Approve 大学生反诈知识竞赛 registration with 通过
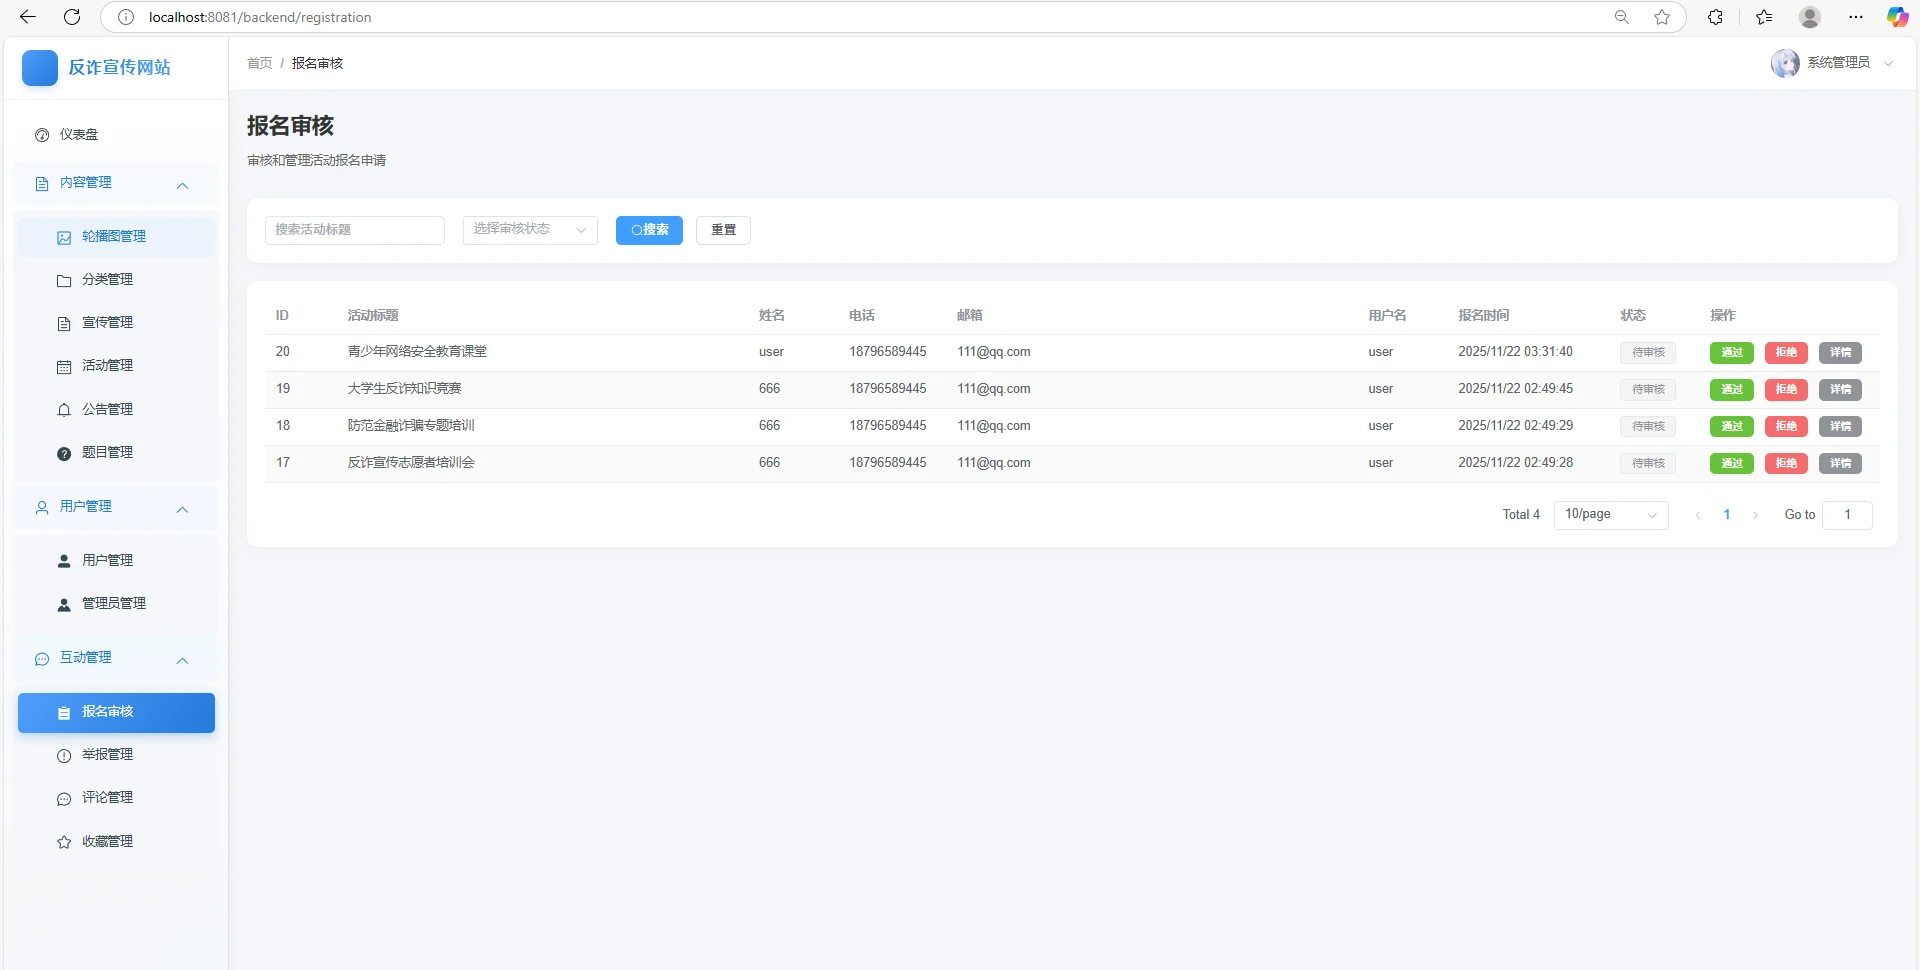The width and height of the screenshot is (1920, 970). pos(1732,389)
